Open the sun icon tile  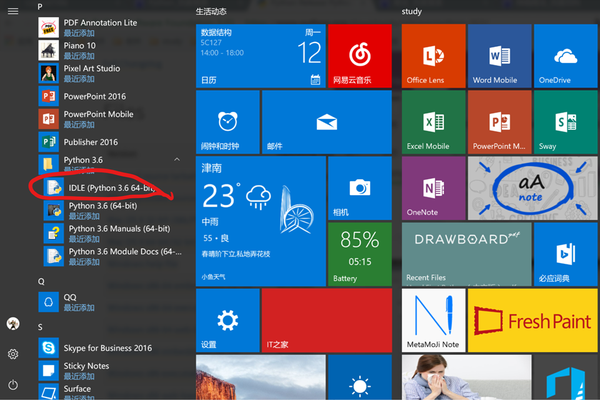[x=360, y=377]
